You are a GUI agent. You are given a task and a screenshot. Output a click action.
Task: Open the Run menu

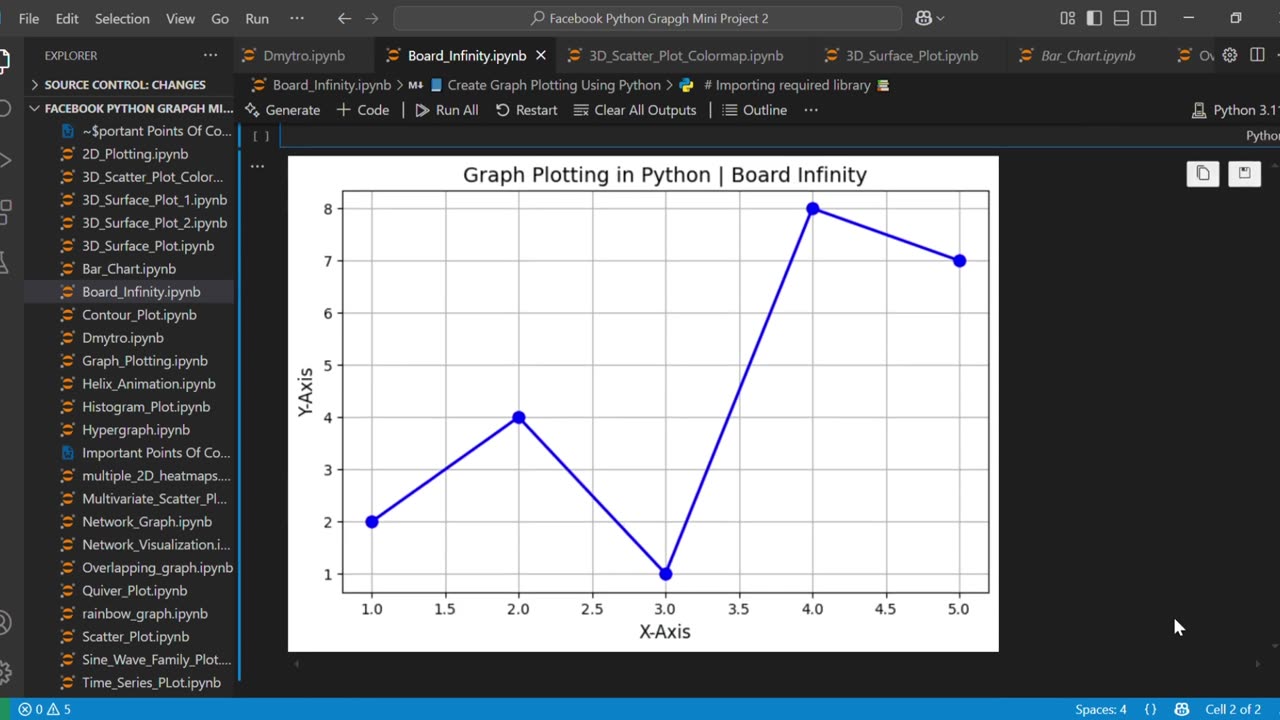pos(257,18)
